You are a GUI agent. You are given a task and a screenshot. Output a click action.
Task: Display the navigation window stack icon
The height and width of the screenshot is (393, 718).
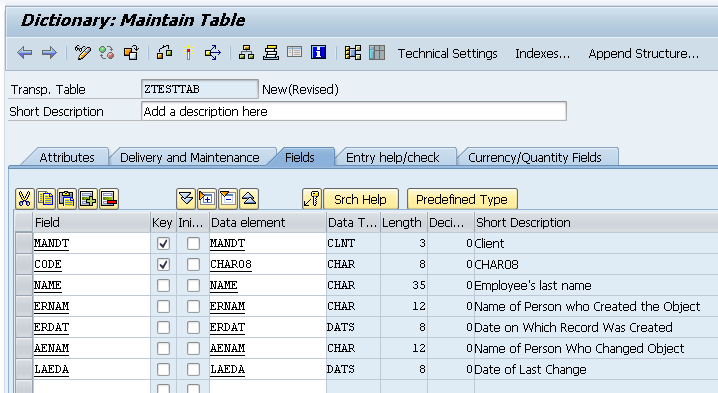pyautogui.click(x=271, y=53)
